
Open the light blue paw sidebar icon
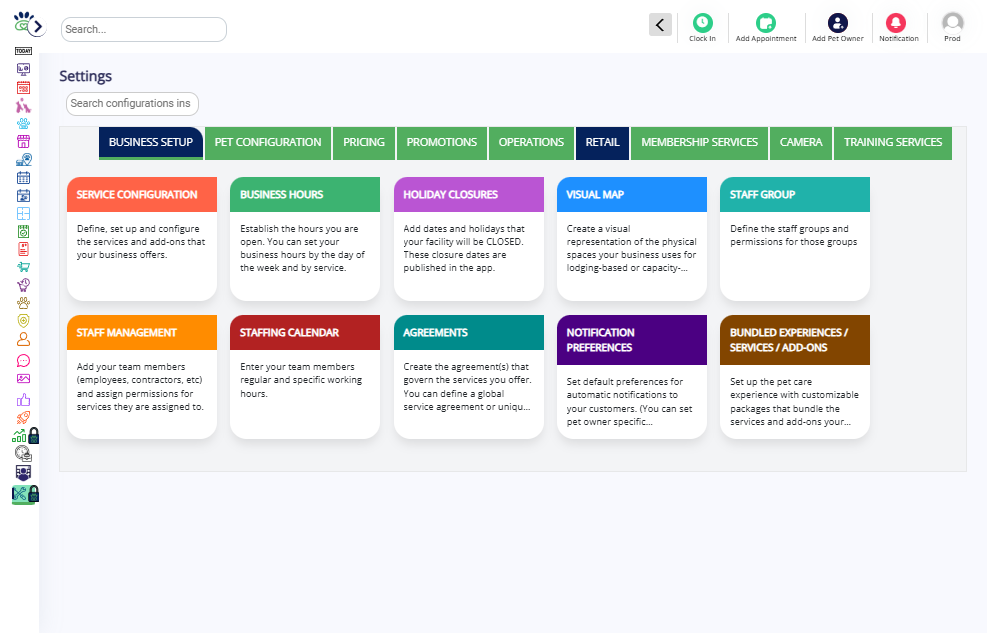(23, 123)
